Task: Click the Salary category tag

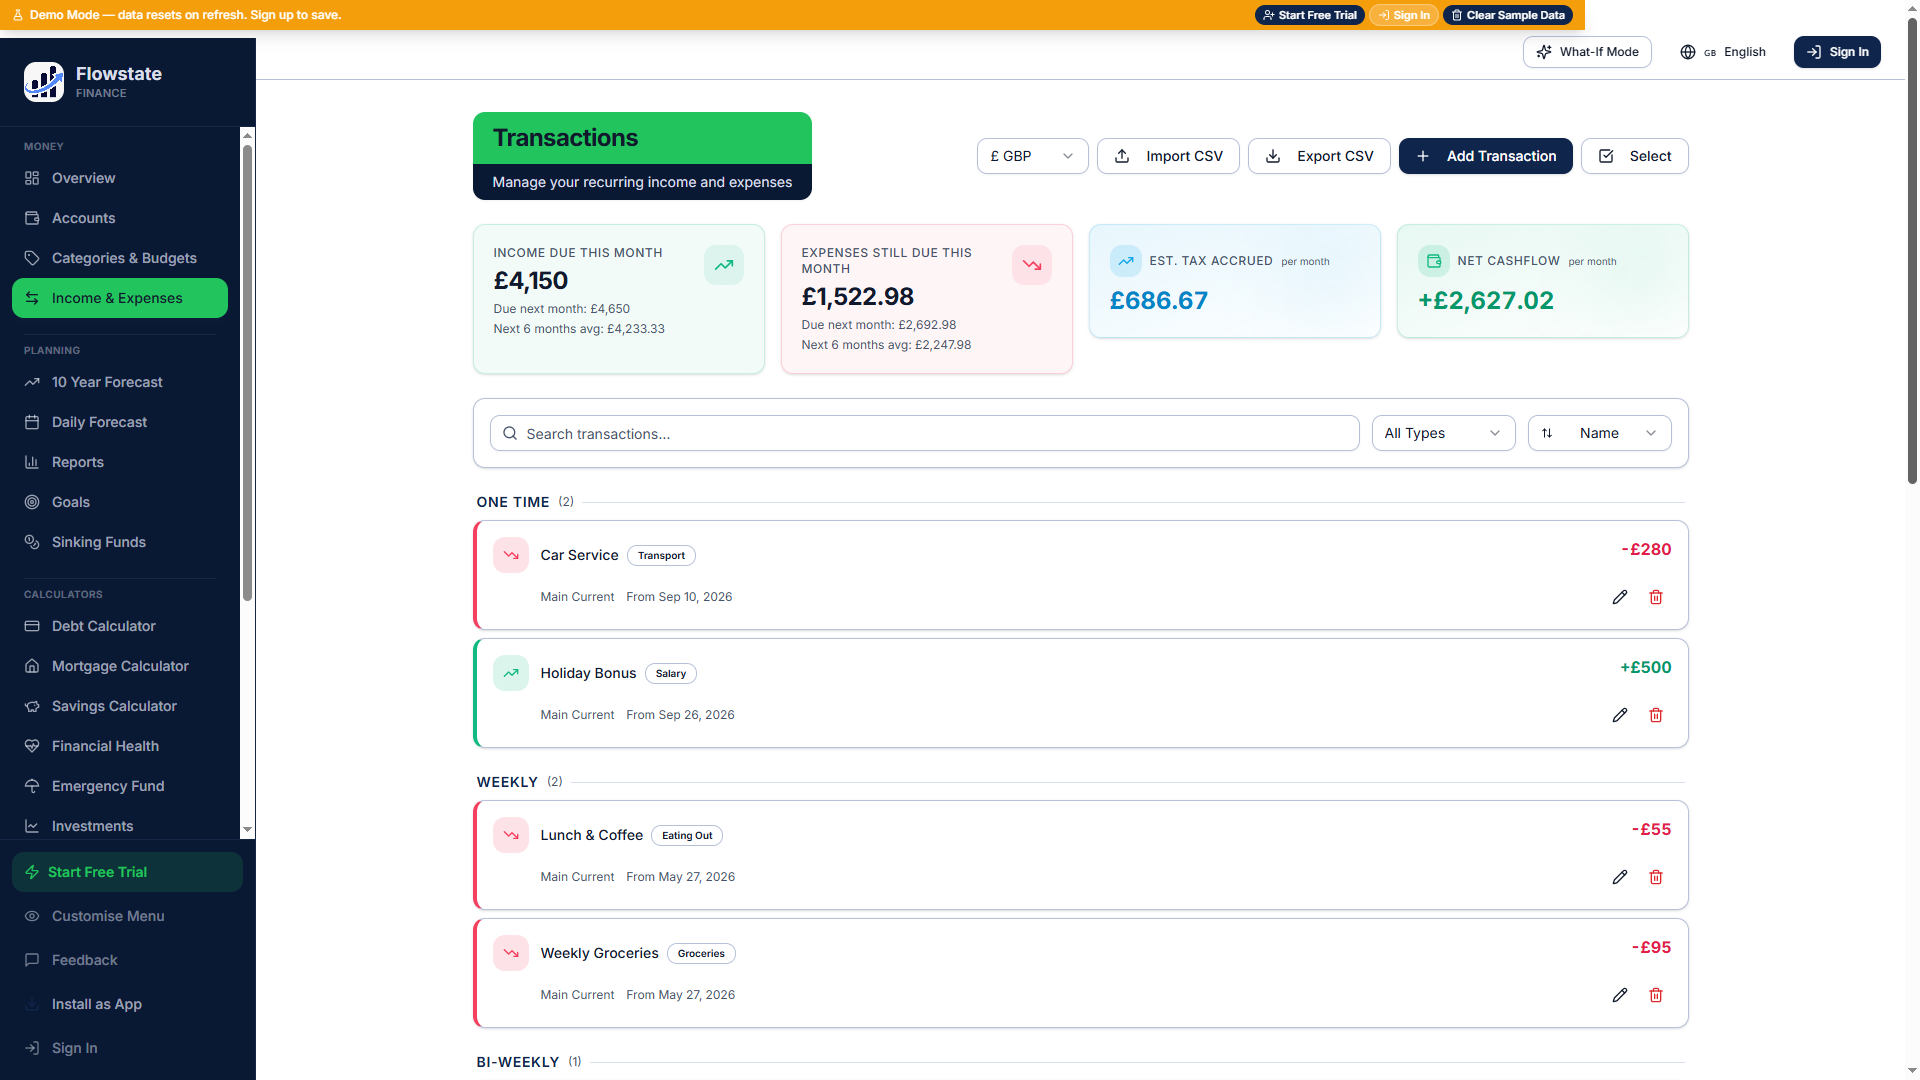Action: coord(671,674)
